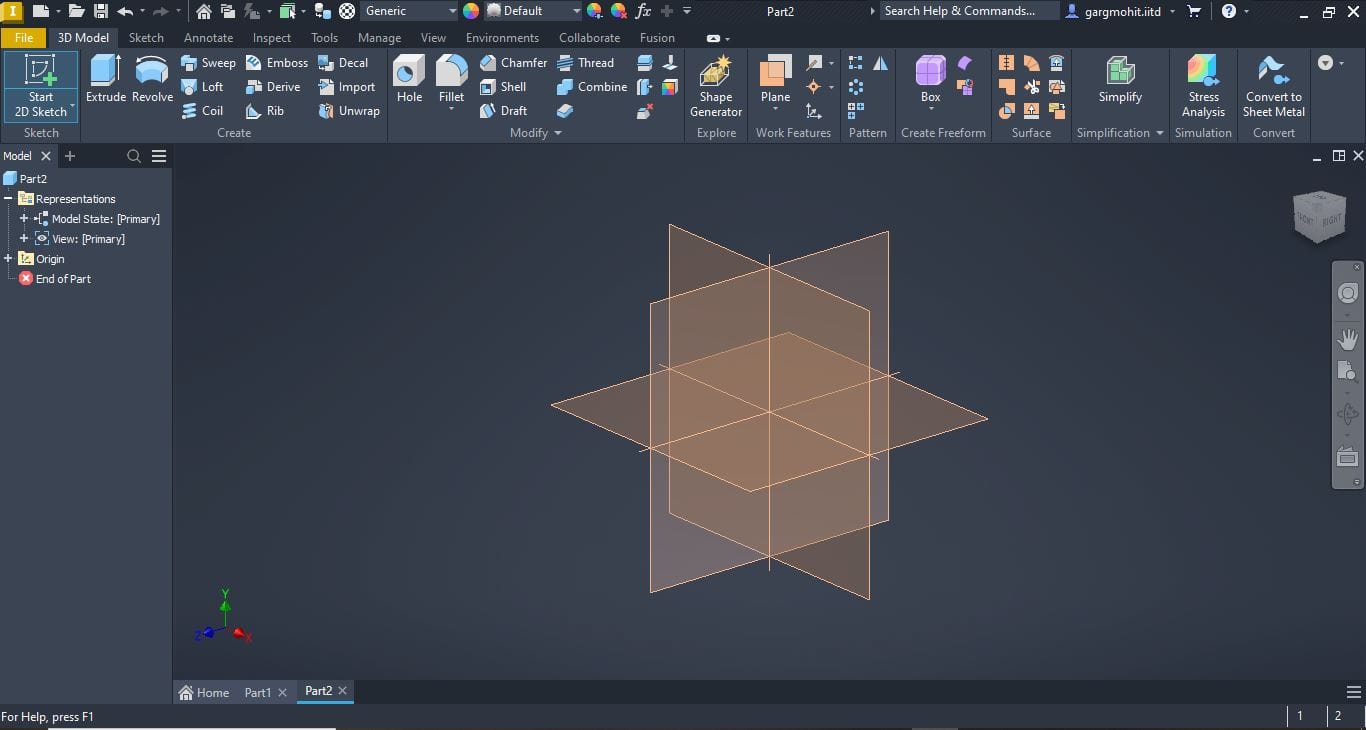Switch to the Annotate ribbon tab
The height and width of the screenshot is (730, 1366).
pyautogui.click(x=208, y=38)
